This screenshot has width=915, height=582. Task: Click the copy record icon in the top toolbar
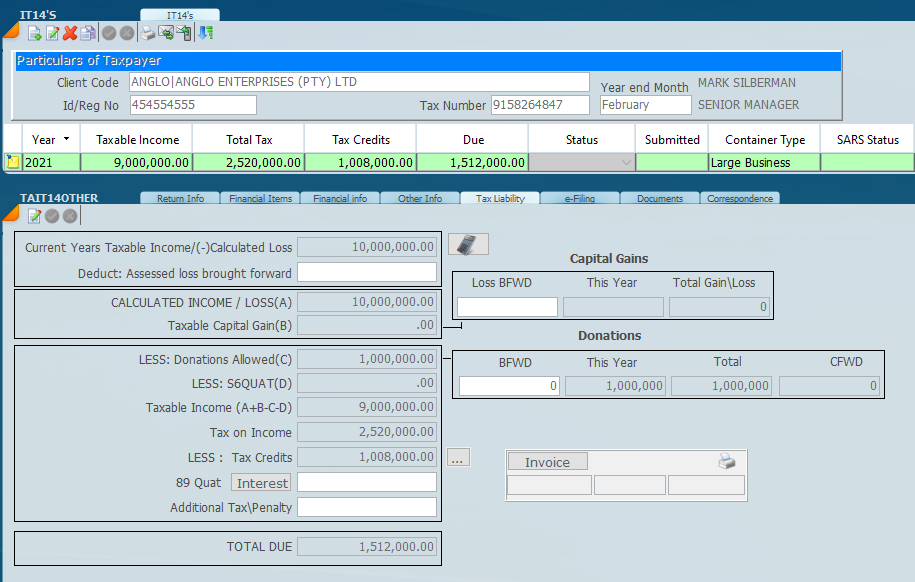(x=88, y=33)
